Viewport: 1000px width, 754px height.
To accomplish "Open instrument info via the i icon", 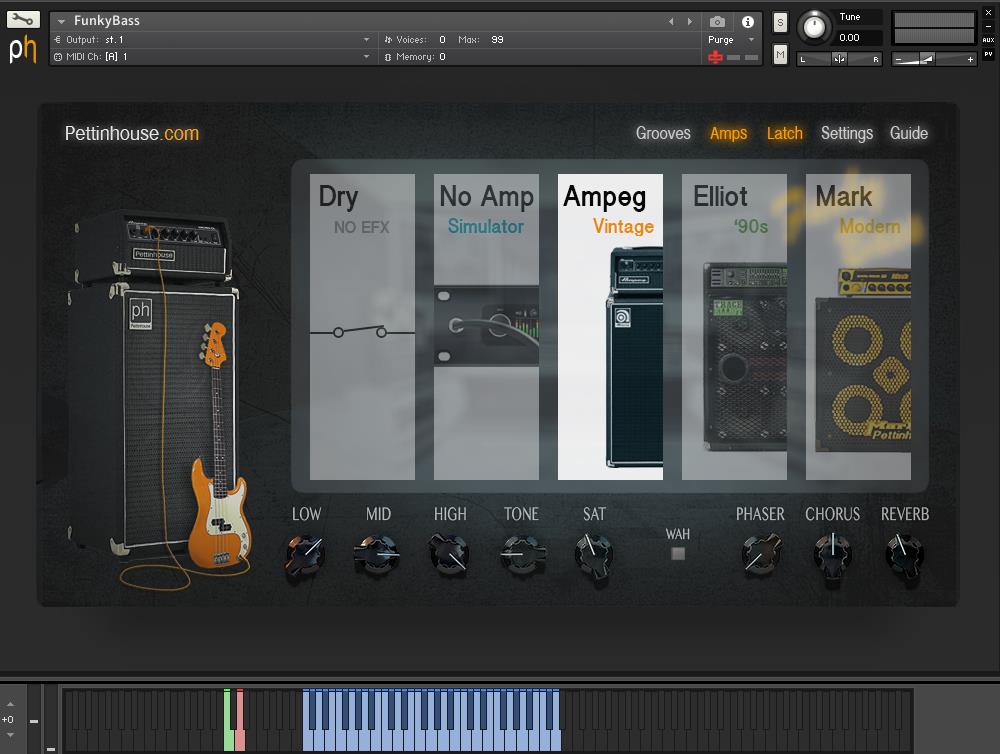I will click(x=747, y=21).
